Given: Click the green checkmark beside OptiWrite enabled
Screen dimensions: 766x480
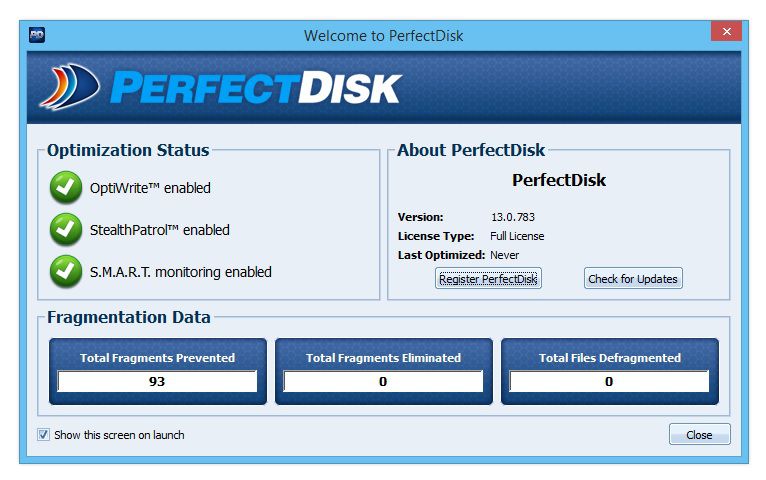Looking at the screenshot, I should point(66,187).
